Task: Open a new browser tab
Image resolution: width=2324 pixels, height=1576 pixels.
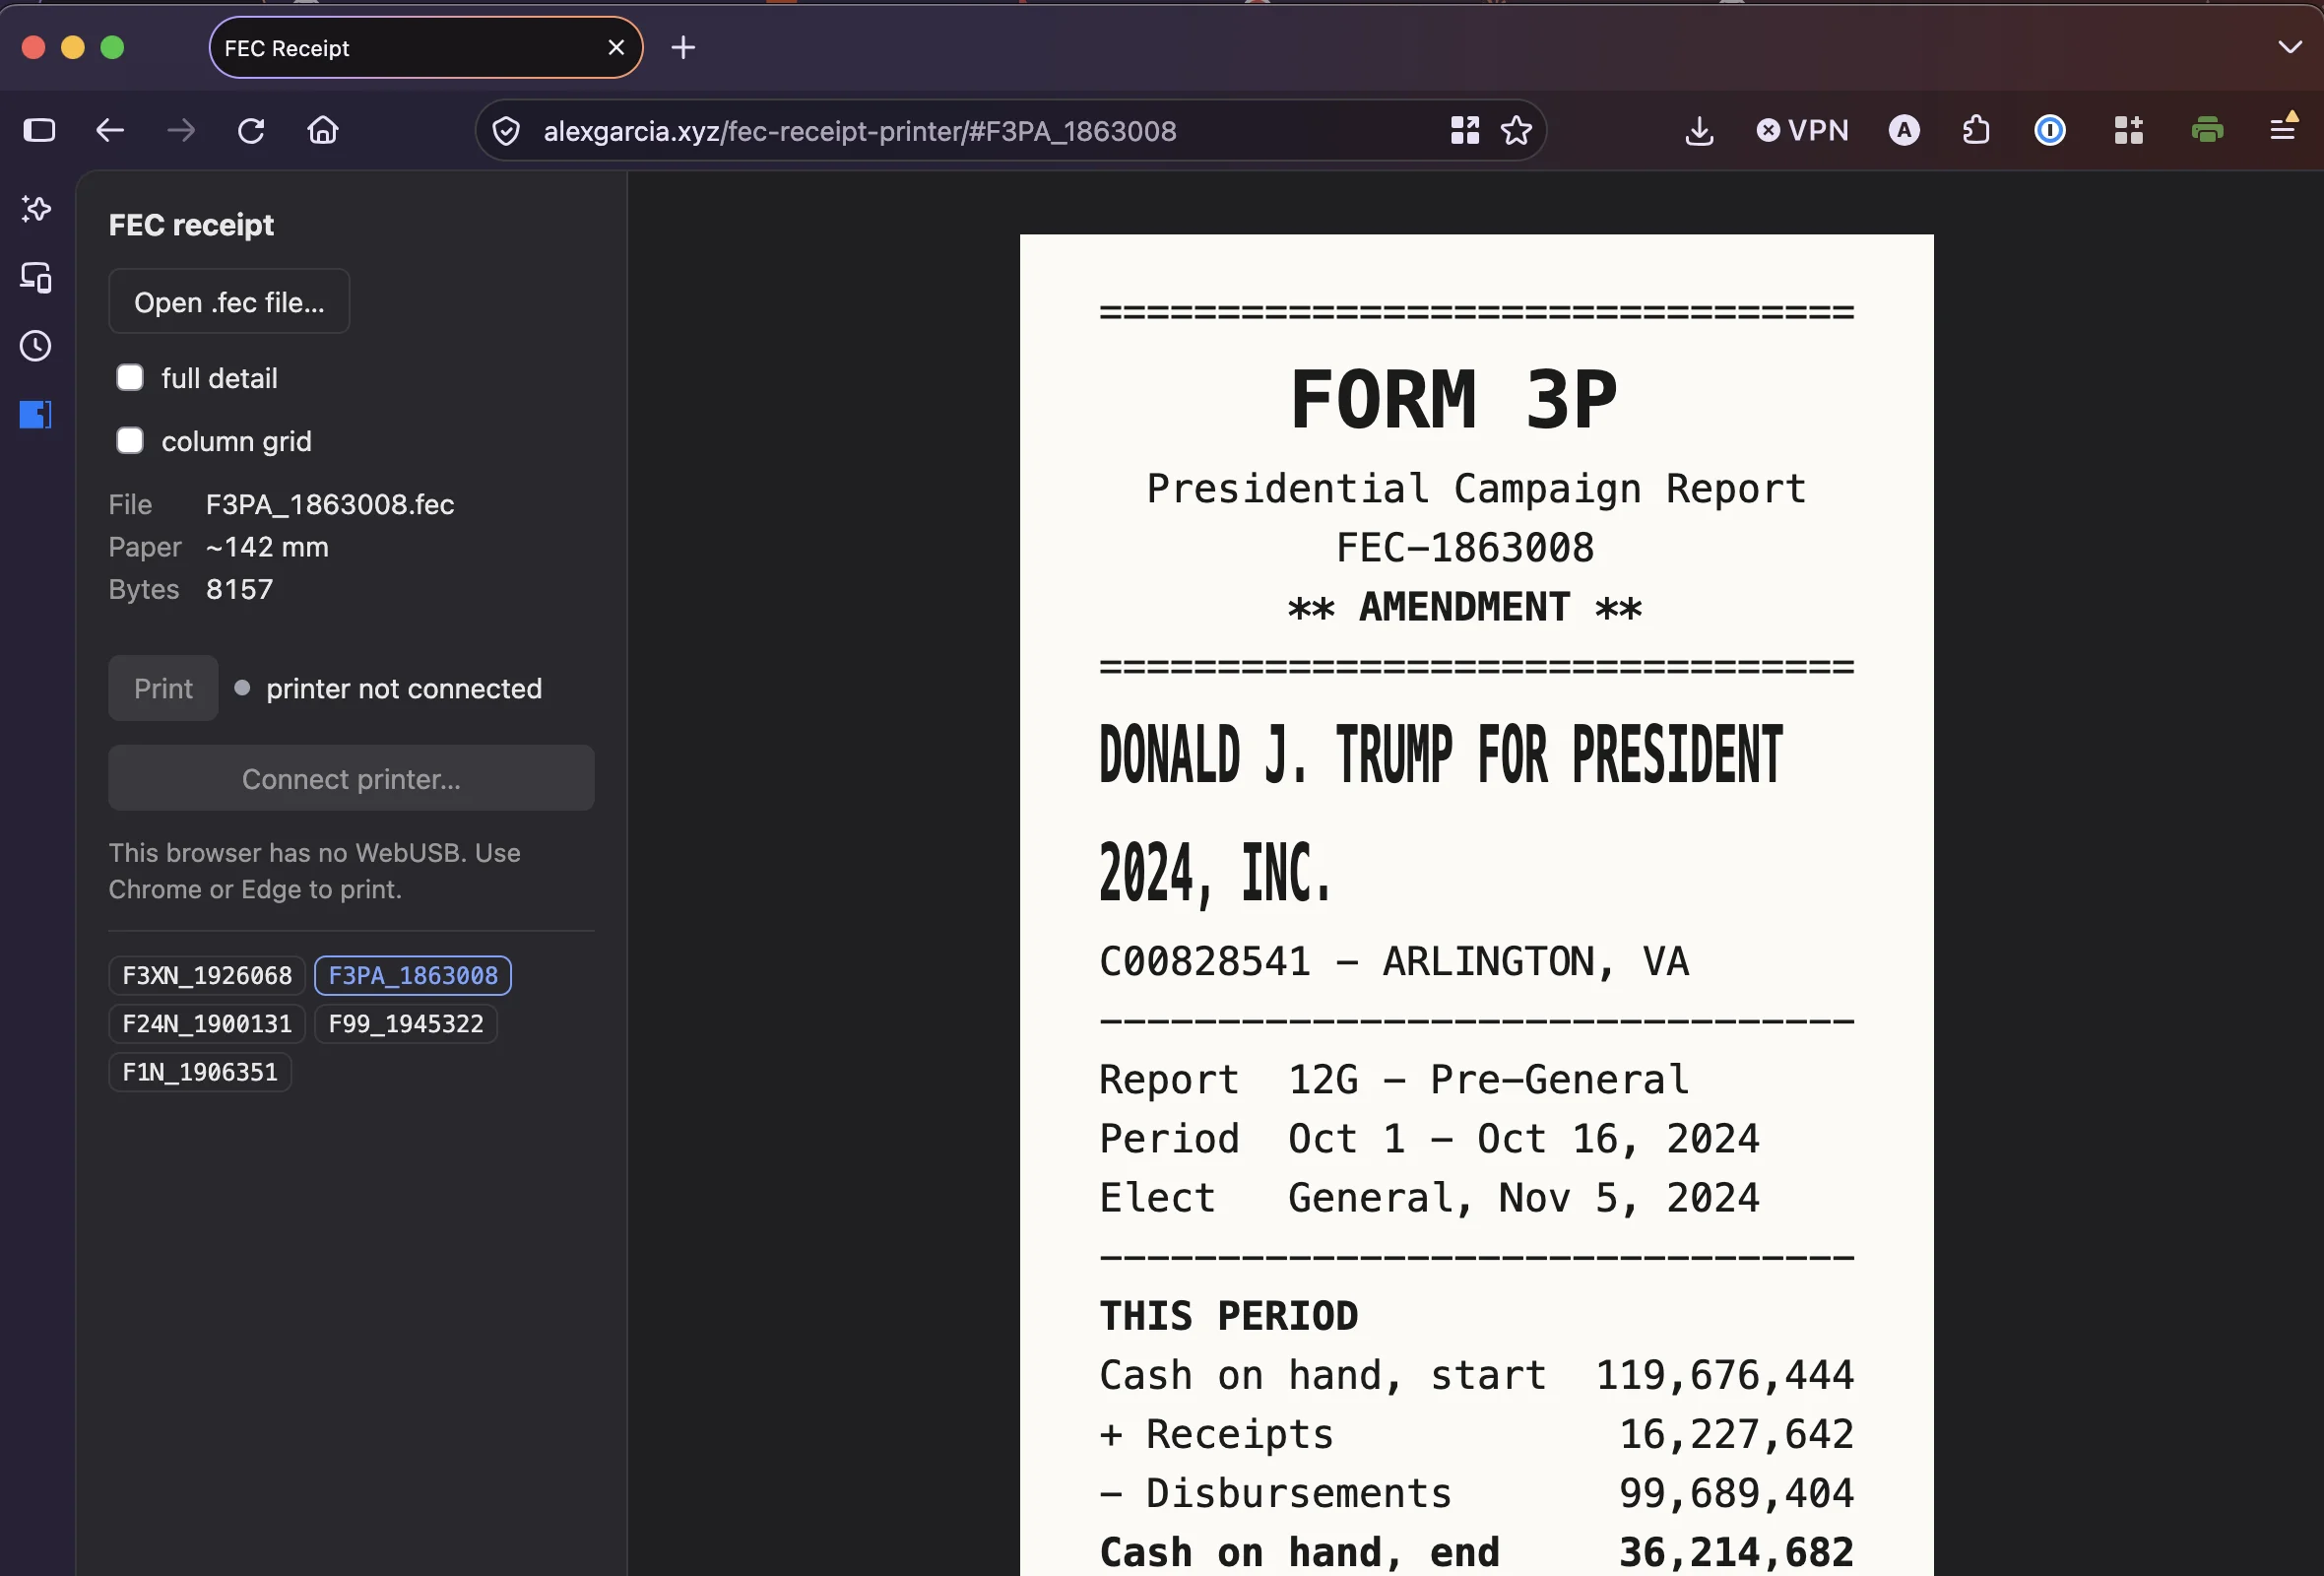Action: pos(683,47)
